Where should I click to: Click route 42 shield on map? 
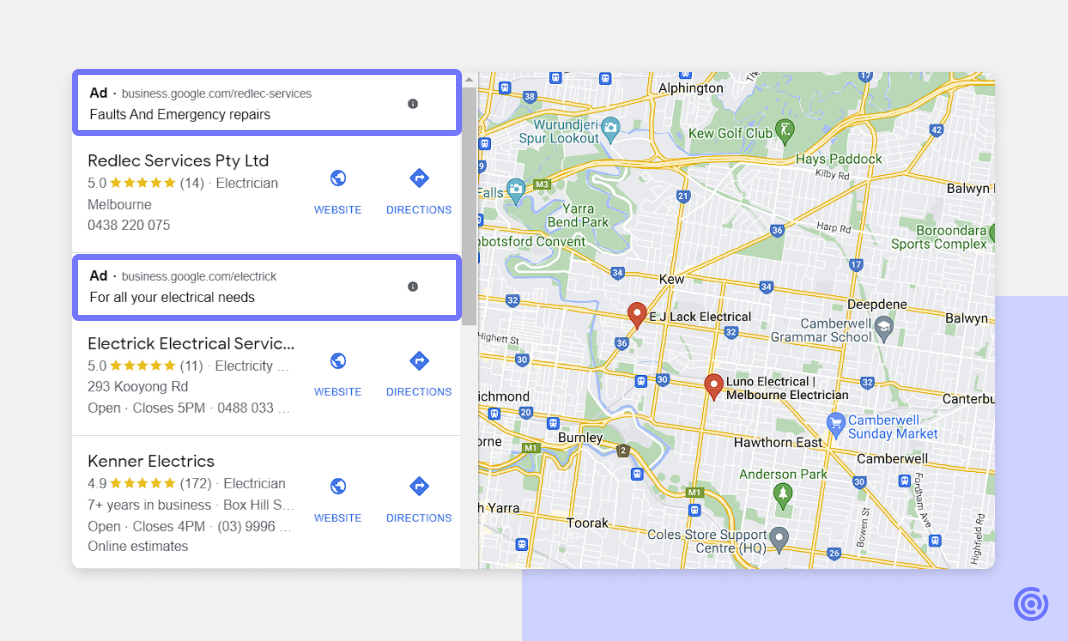937,130
